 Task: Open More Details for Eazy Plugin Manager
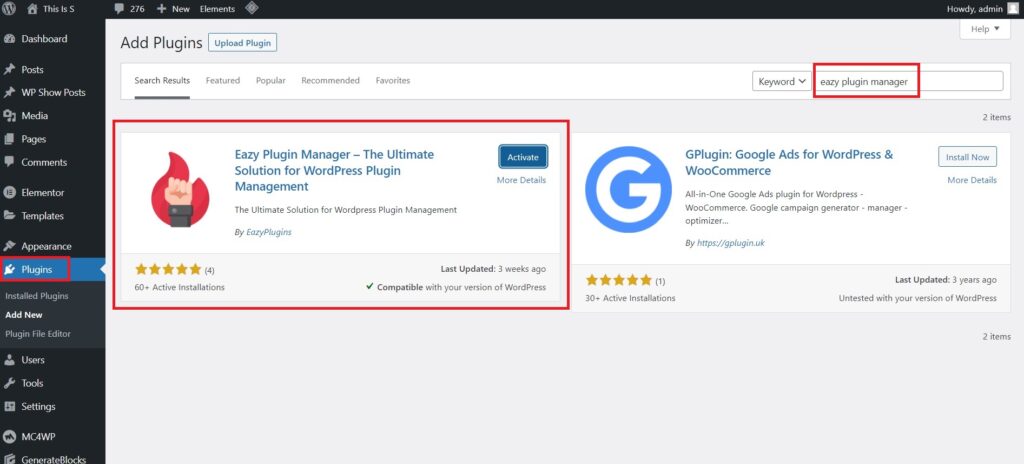521,180
